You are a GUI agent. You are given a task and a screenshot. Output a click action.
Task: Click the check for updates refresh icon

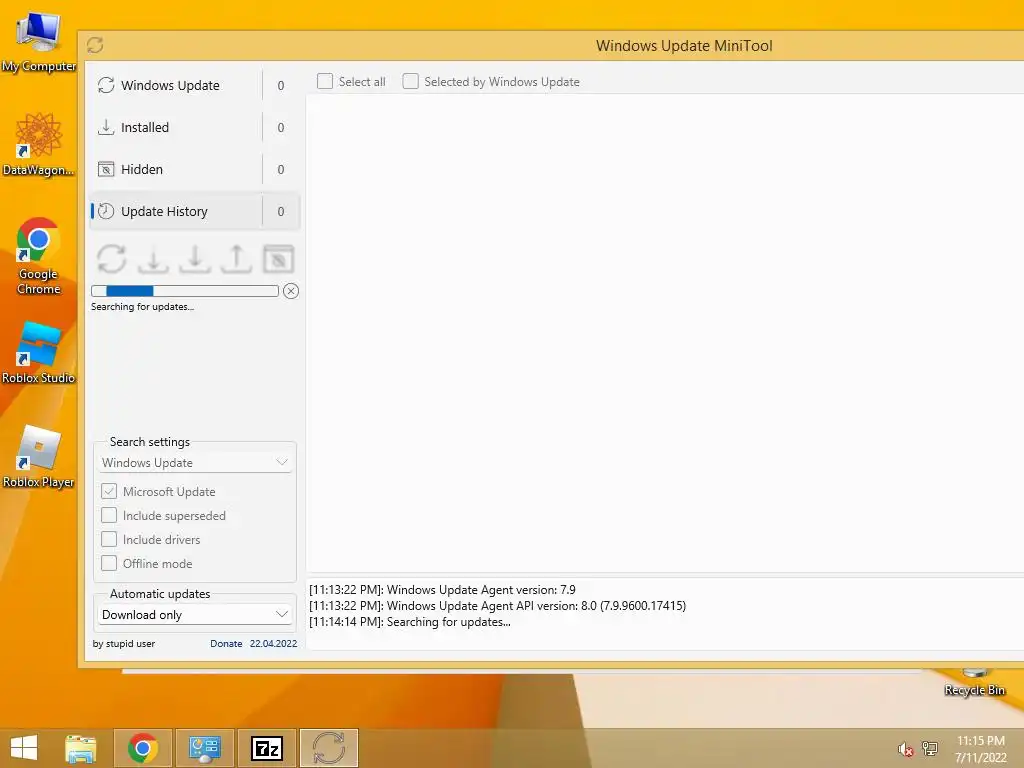112,259
